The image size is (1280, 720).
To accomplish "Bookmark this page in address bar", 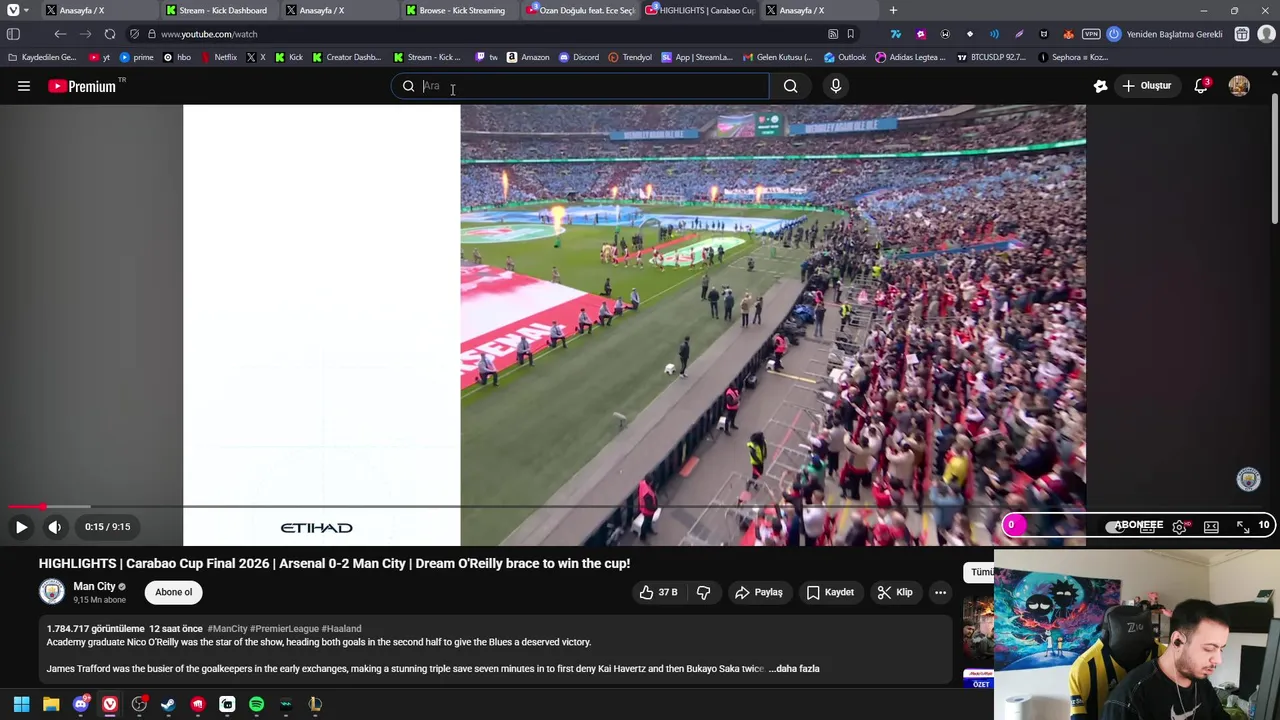I will point(851,34).
